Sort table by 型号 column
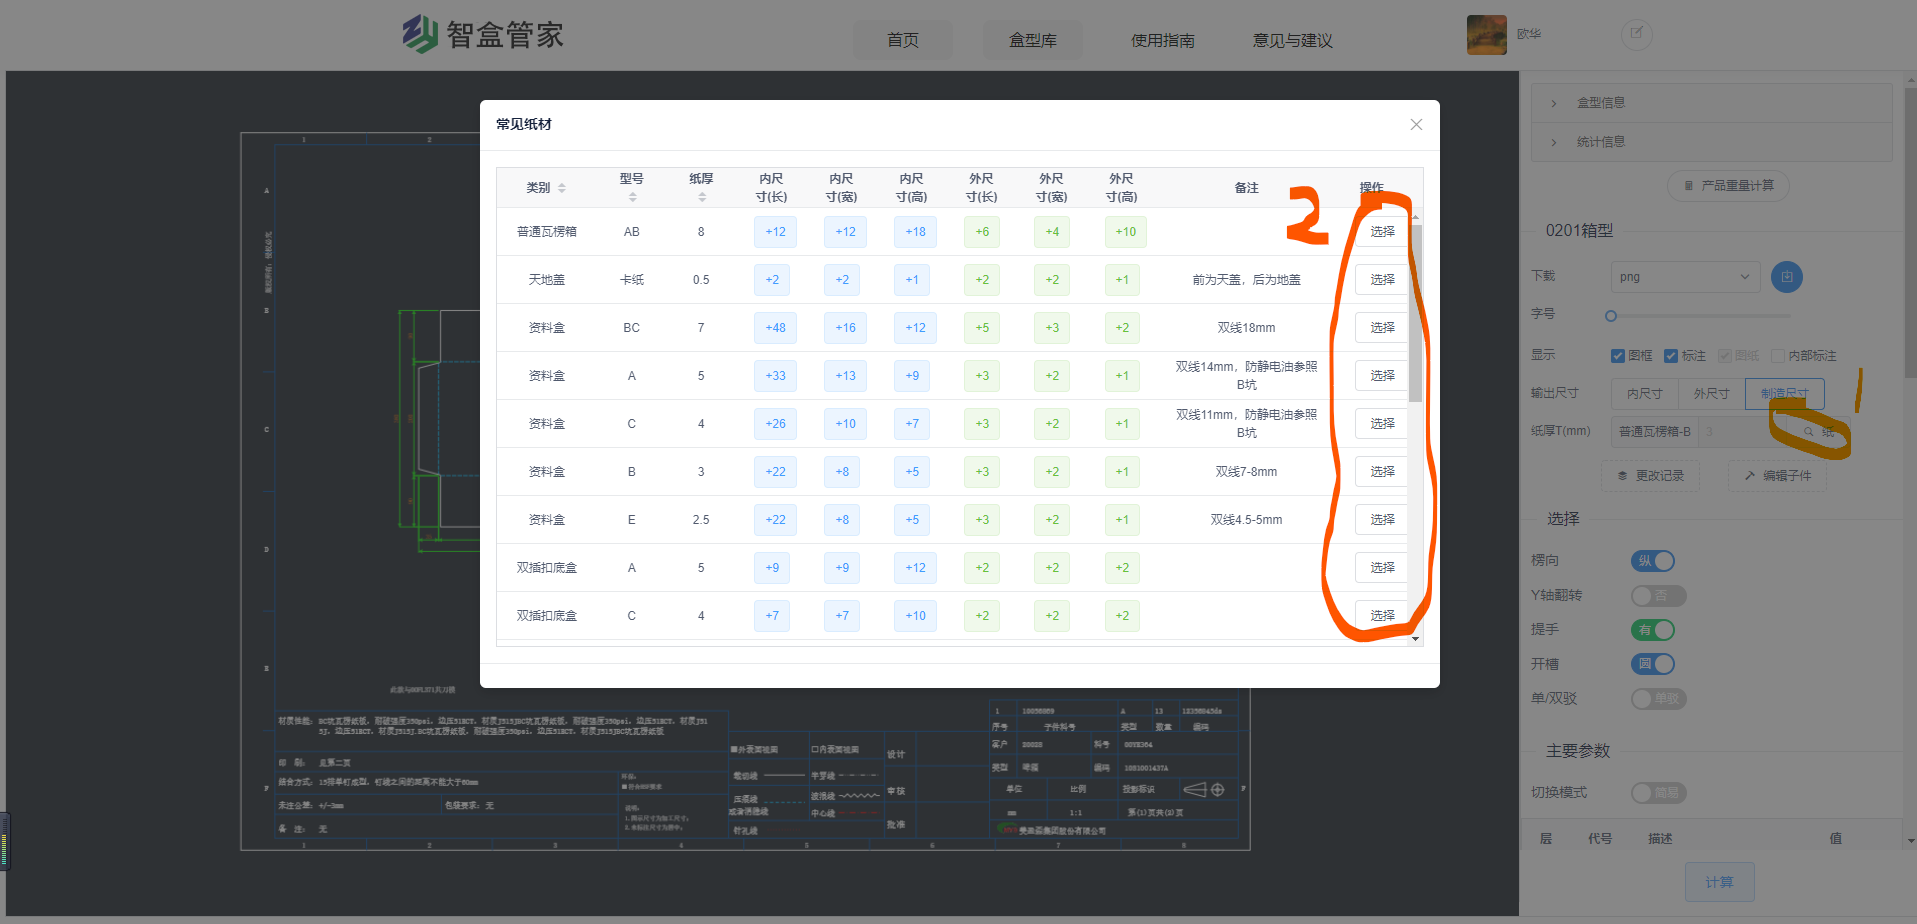Screen dimensions: 1917x924 pyautogui.click(x=632, y=197)
